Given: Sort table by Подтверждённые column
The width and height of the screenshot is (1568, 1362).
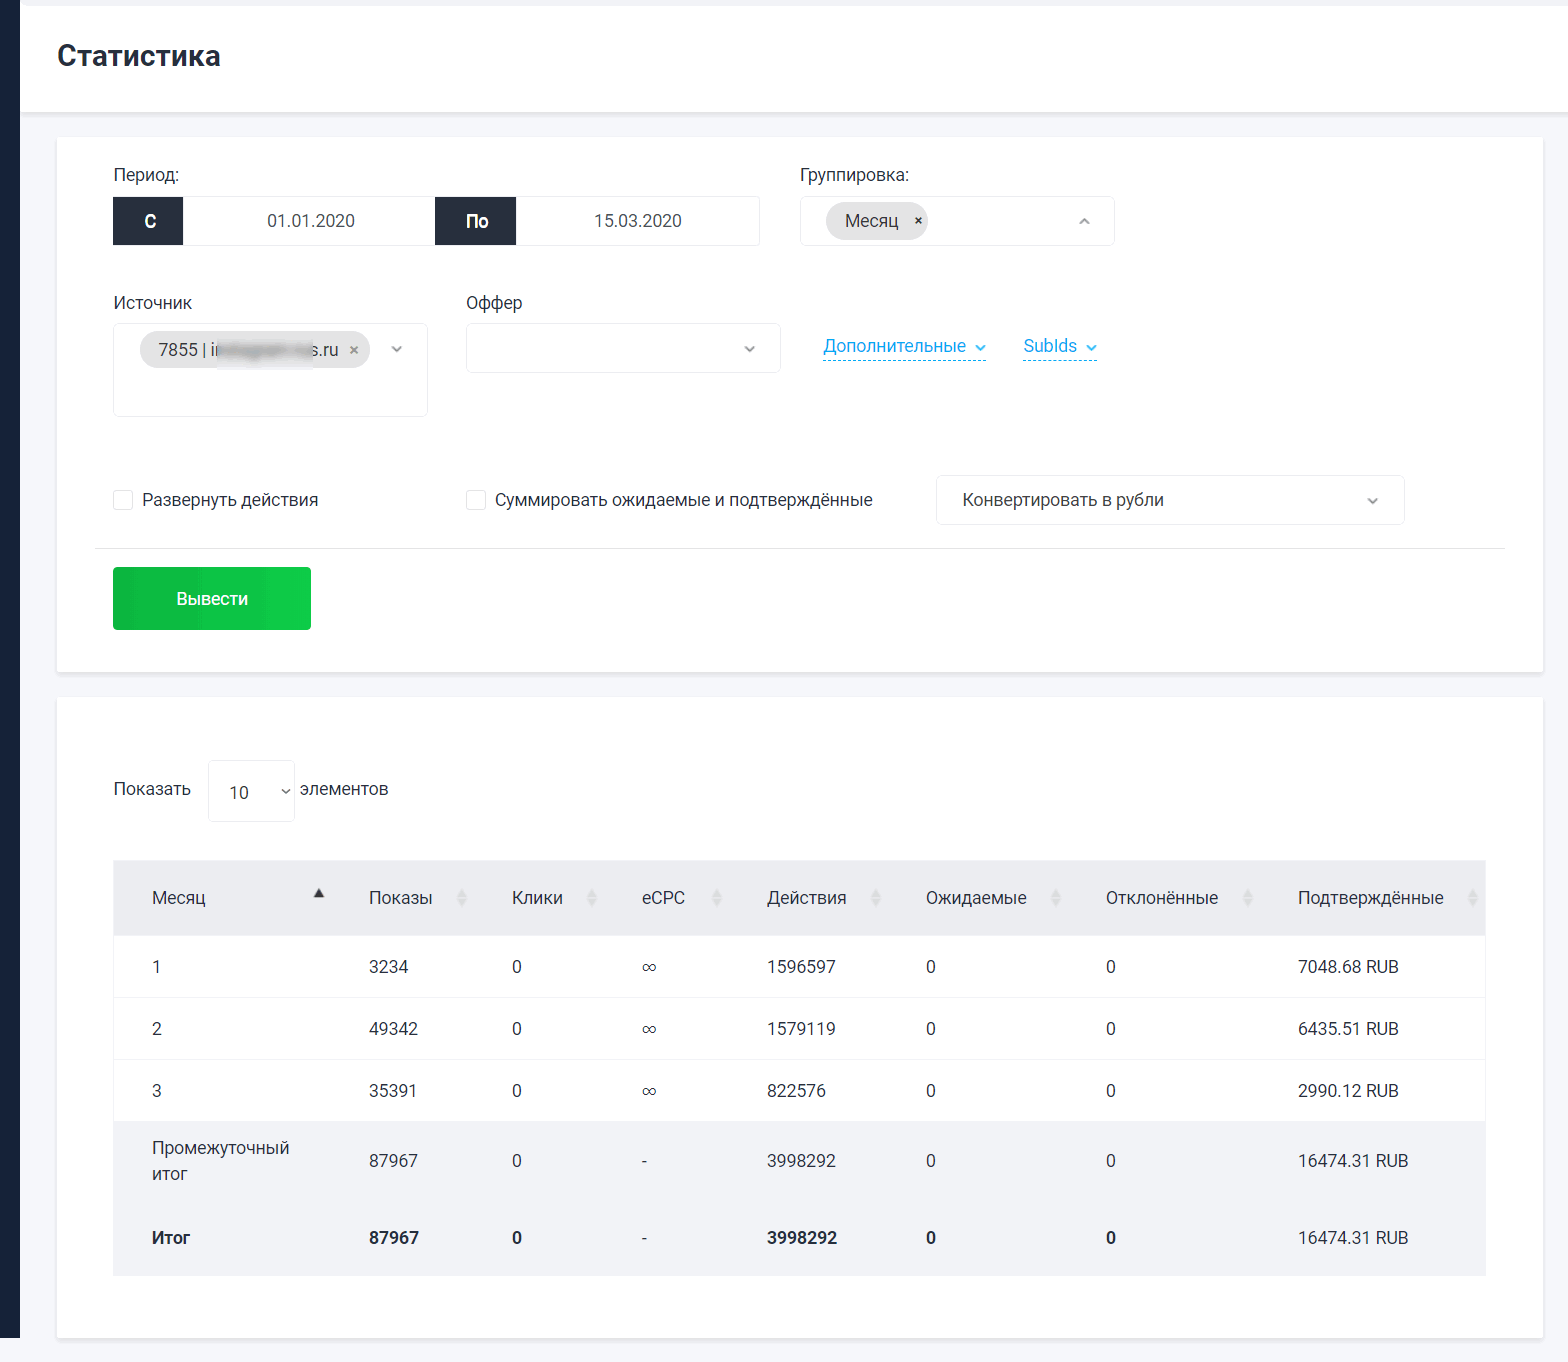Looking at the screenshot, I should (1472, 898).
